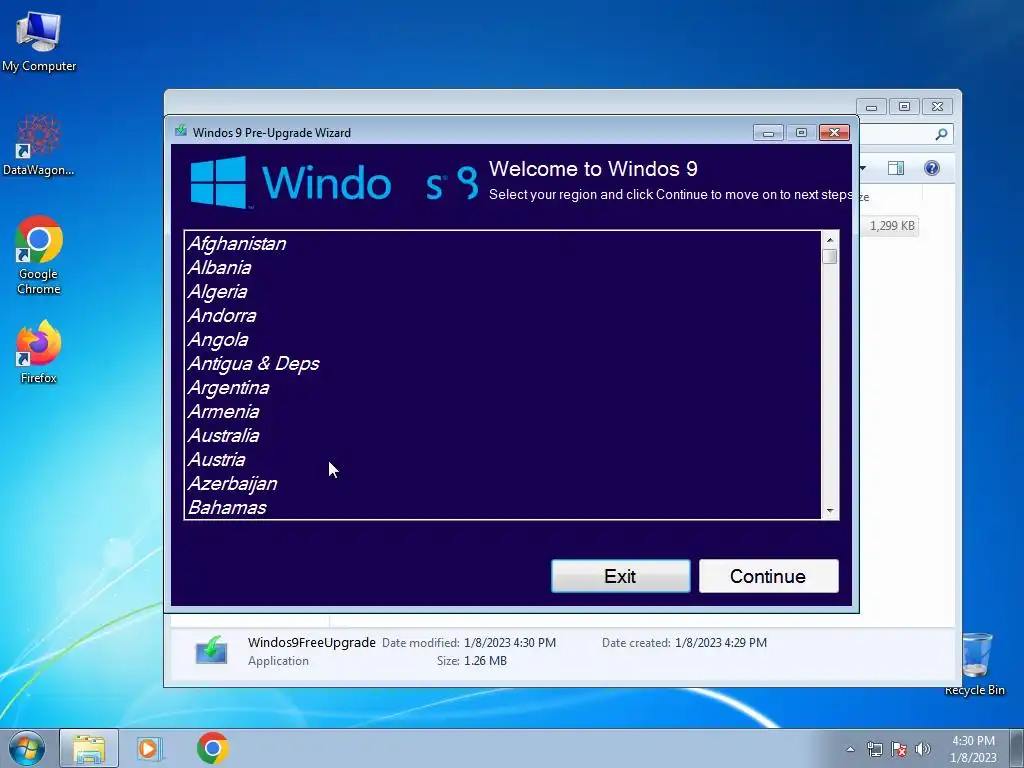Viewport: 1024px width, 768px height.
Task: Maximize the Windos 9 Pre-Upgrade Wizard
Action: 801,133
